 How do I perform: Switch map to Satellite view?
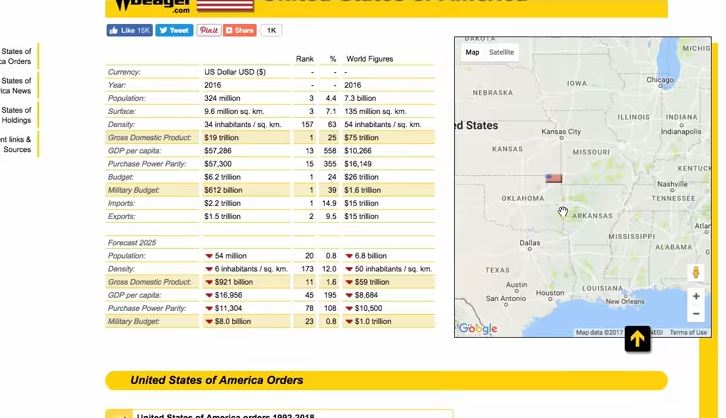coord(501,52)
